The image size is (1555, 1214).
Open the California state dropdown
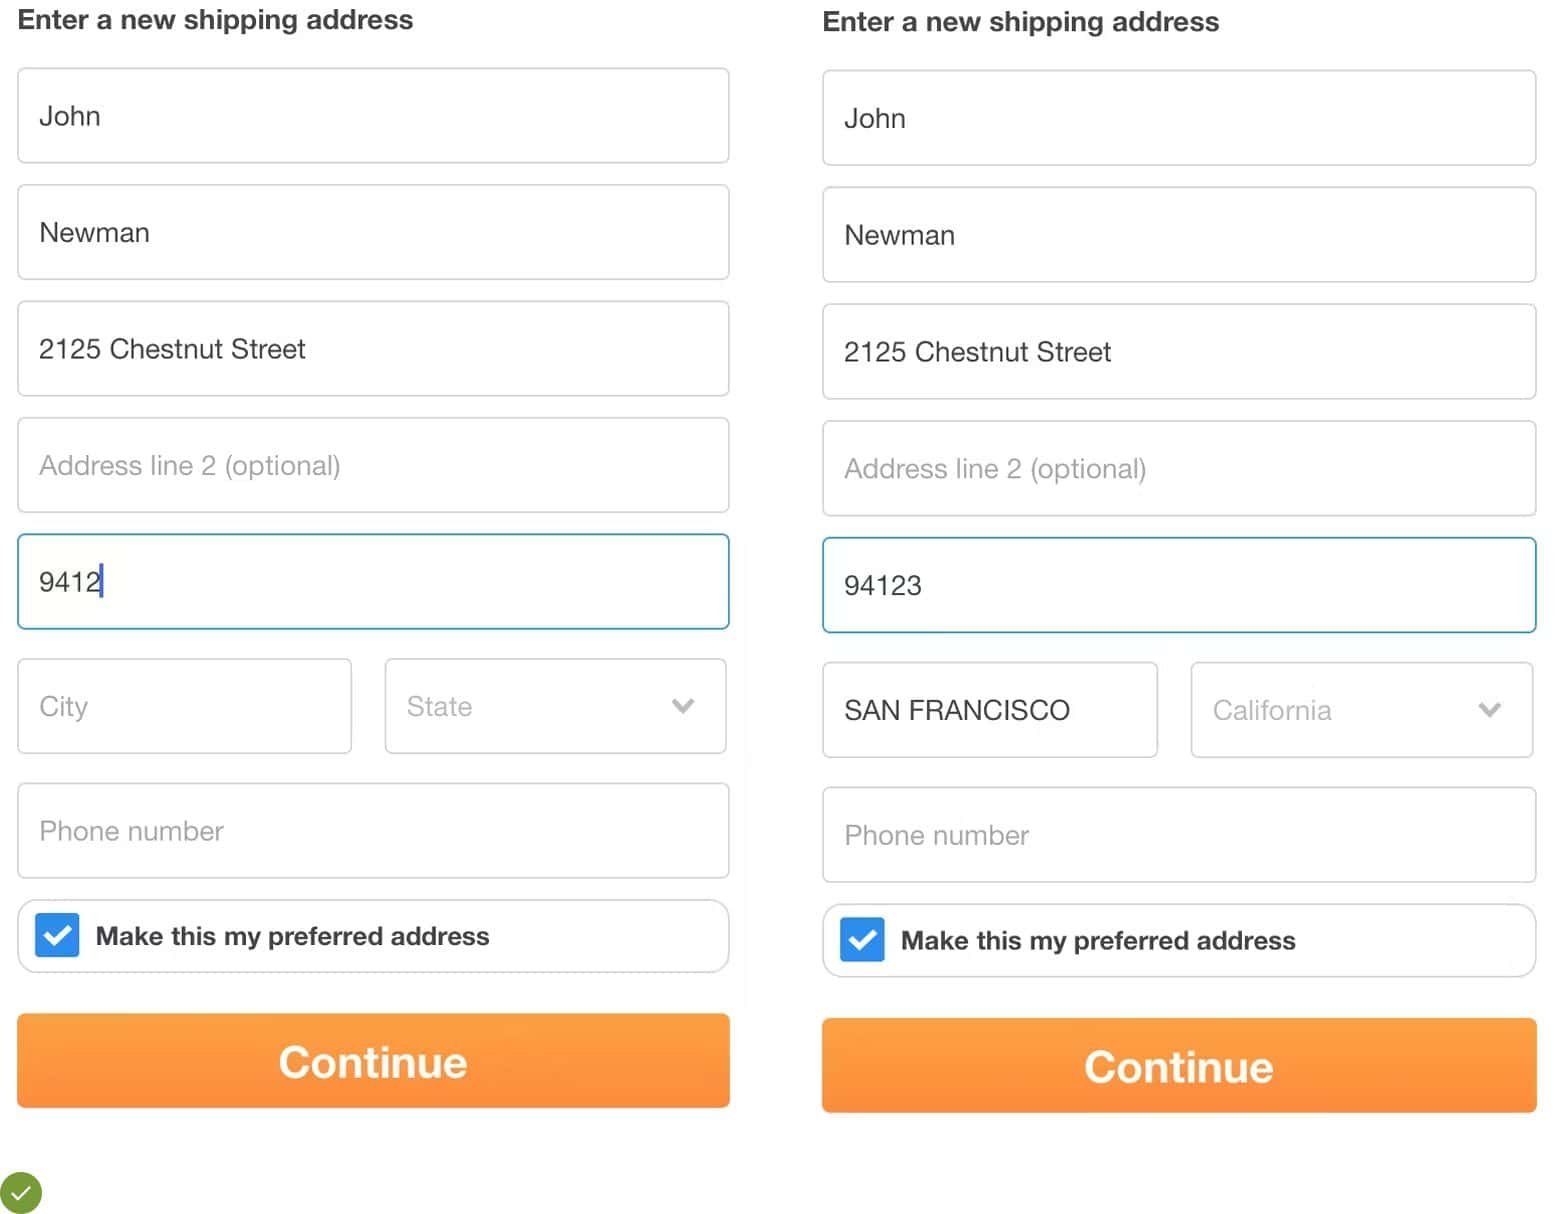tap(1361, 710)
